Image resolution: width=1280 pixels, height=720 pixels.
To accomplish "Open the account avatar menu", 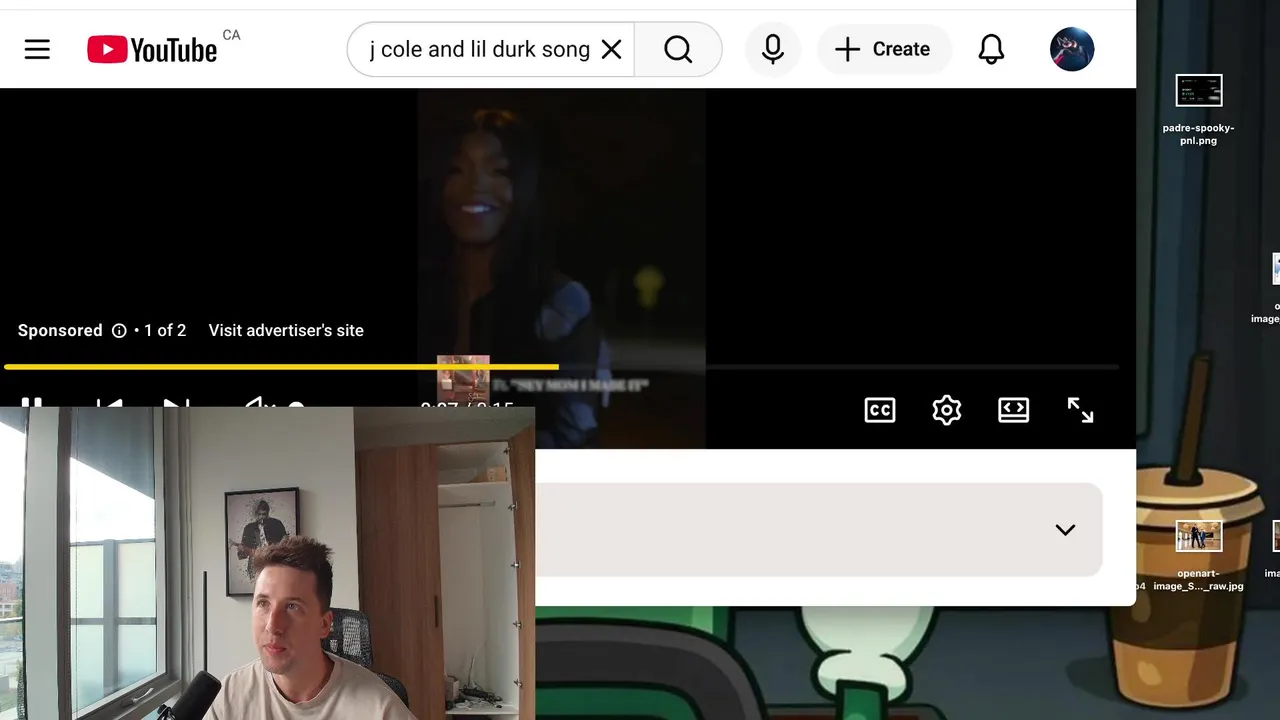I will (x=1072, y=49).
